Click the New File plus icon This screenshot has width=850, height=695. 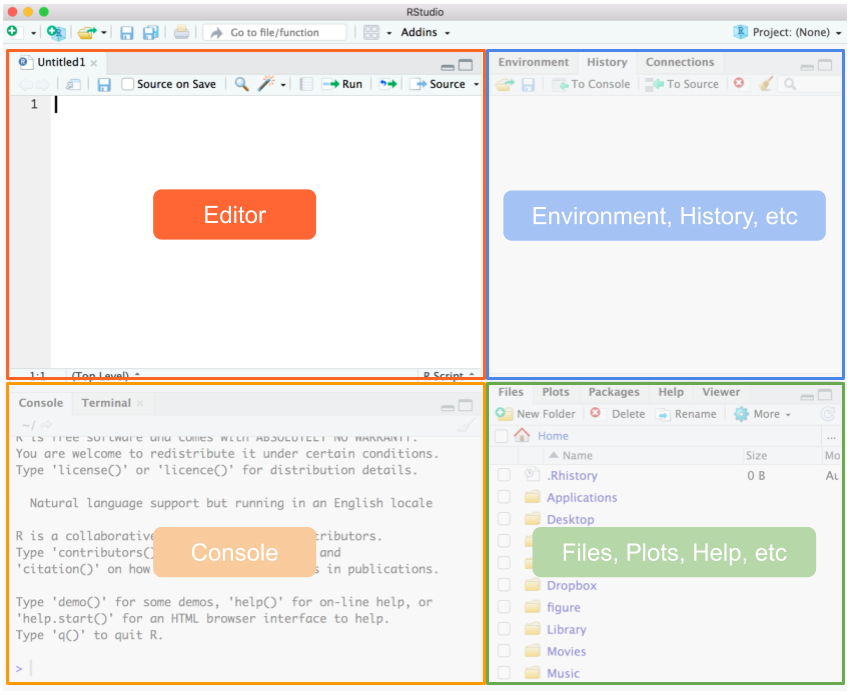(x=12, y=32)
